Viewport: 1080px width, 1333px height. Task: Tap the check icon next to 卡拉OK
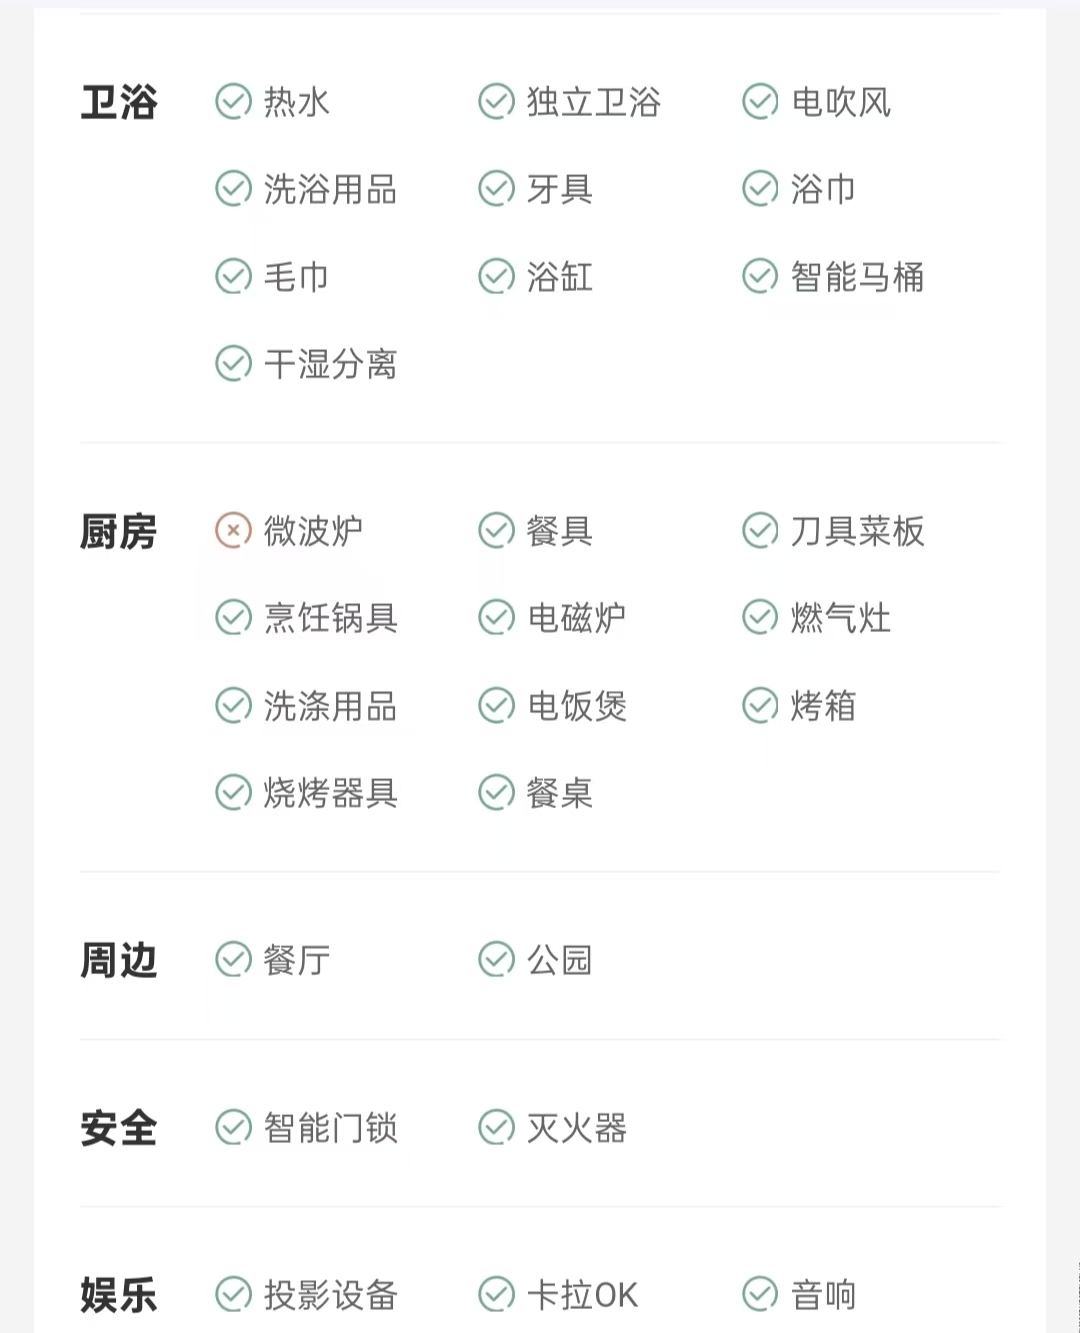(x=496, y=1294)
